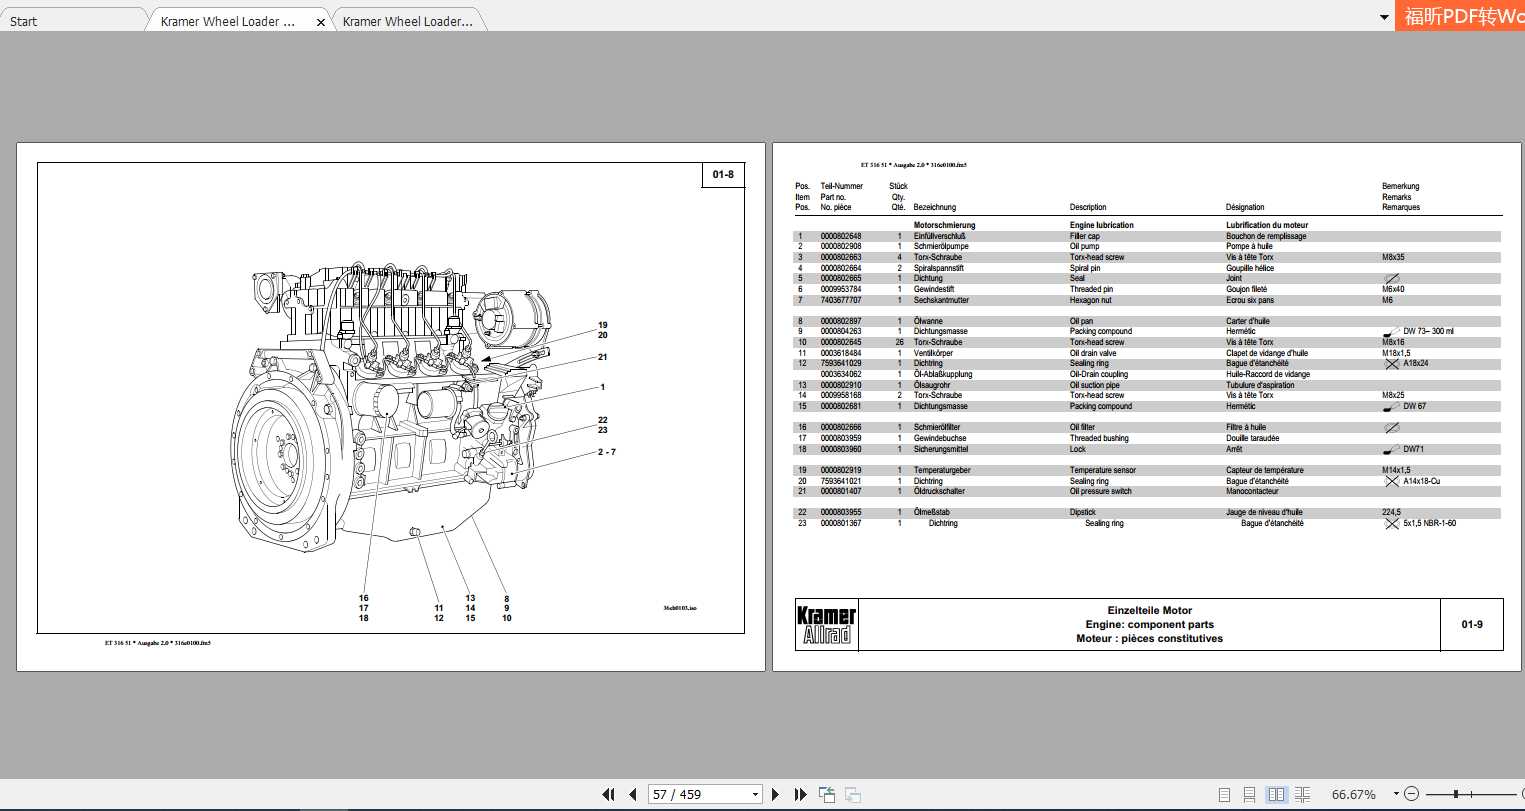Click the Kramer Allrad logo

[x=826, y=625]
